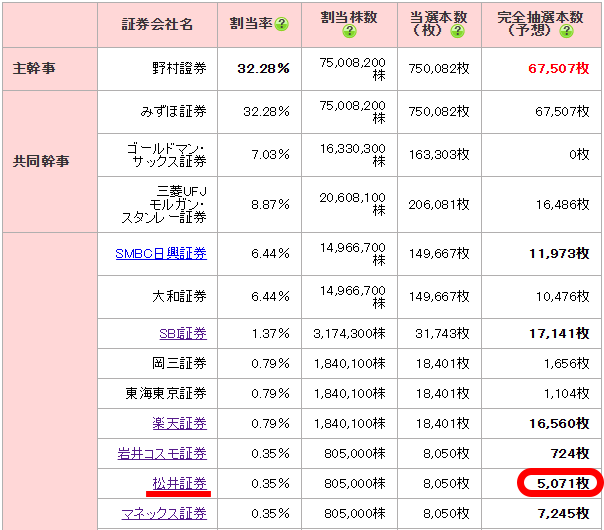Select the 三菱UFJモルガン・スタンレー証券 cell
Screen dimensions: 604x530
158,205
